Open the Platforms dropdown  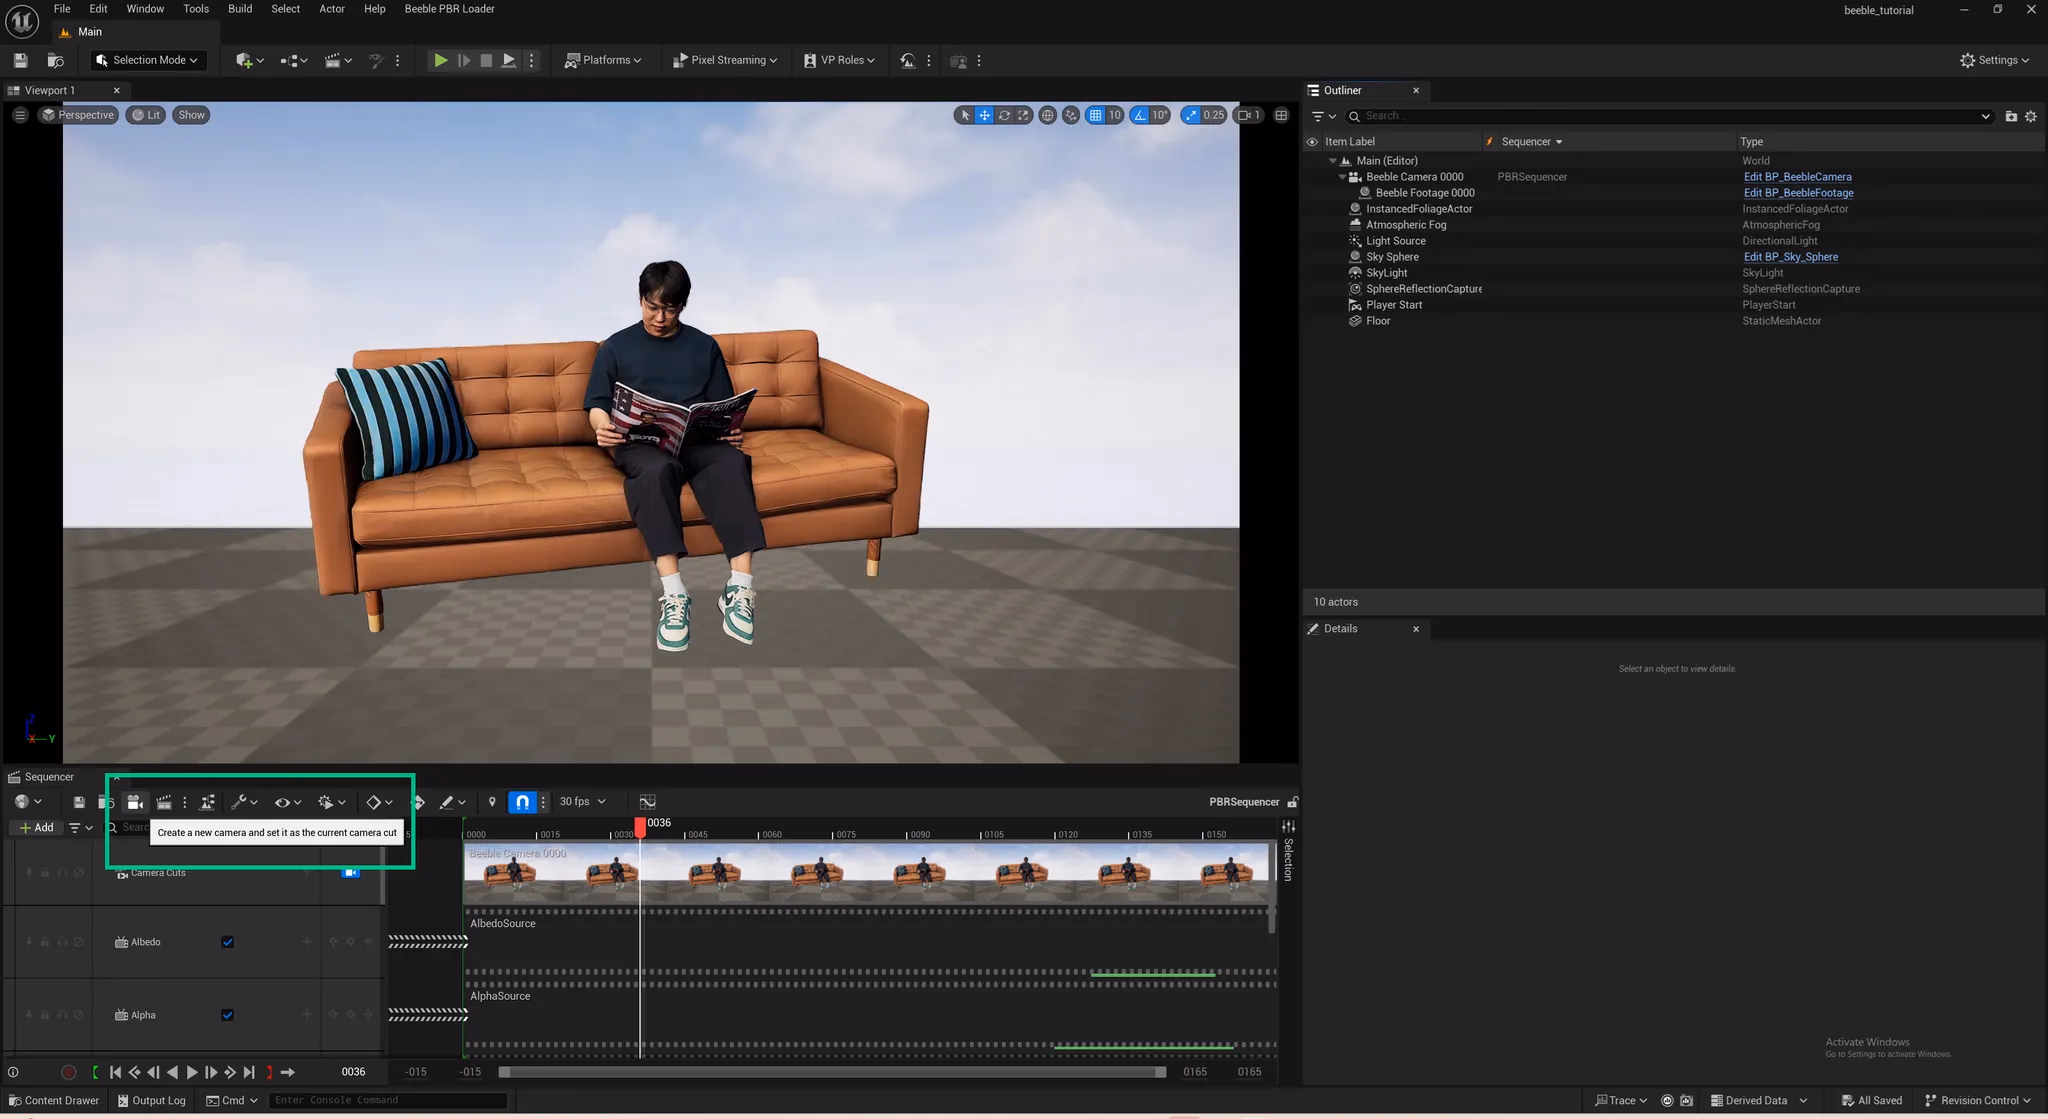click(605, 60)
